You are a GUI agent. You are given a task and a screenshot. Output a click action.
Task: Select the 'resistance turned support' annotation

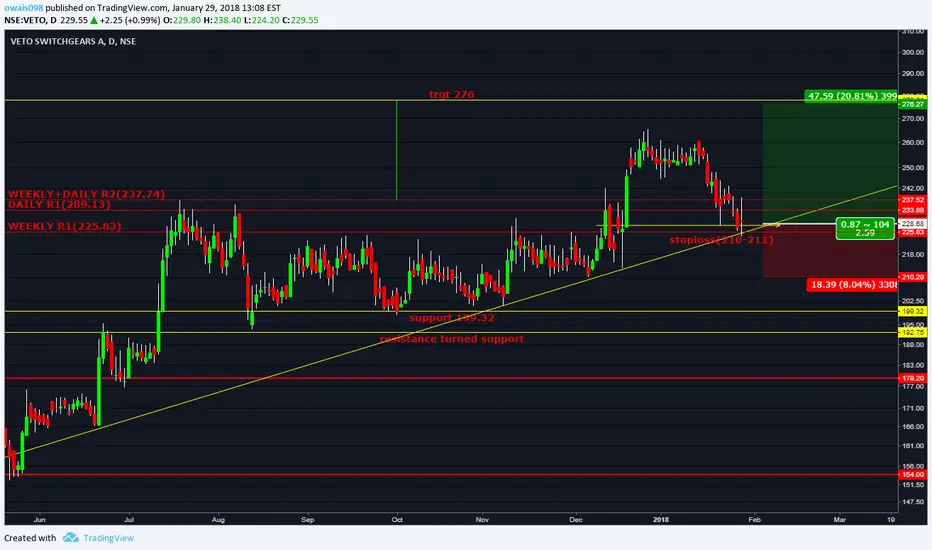(452, 338)
